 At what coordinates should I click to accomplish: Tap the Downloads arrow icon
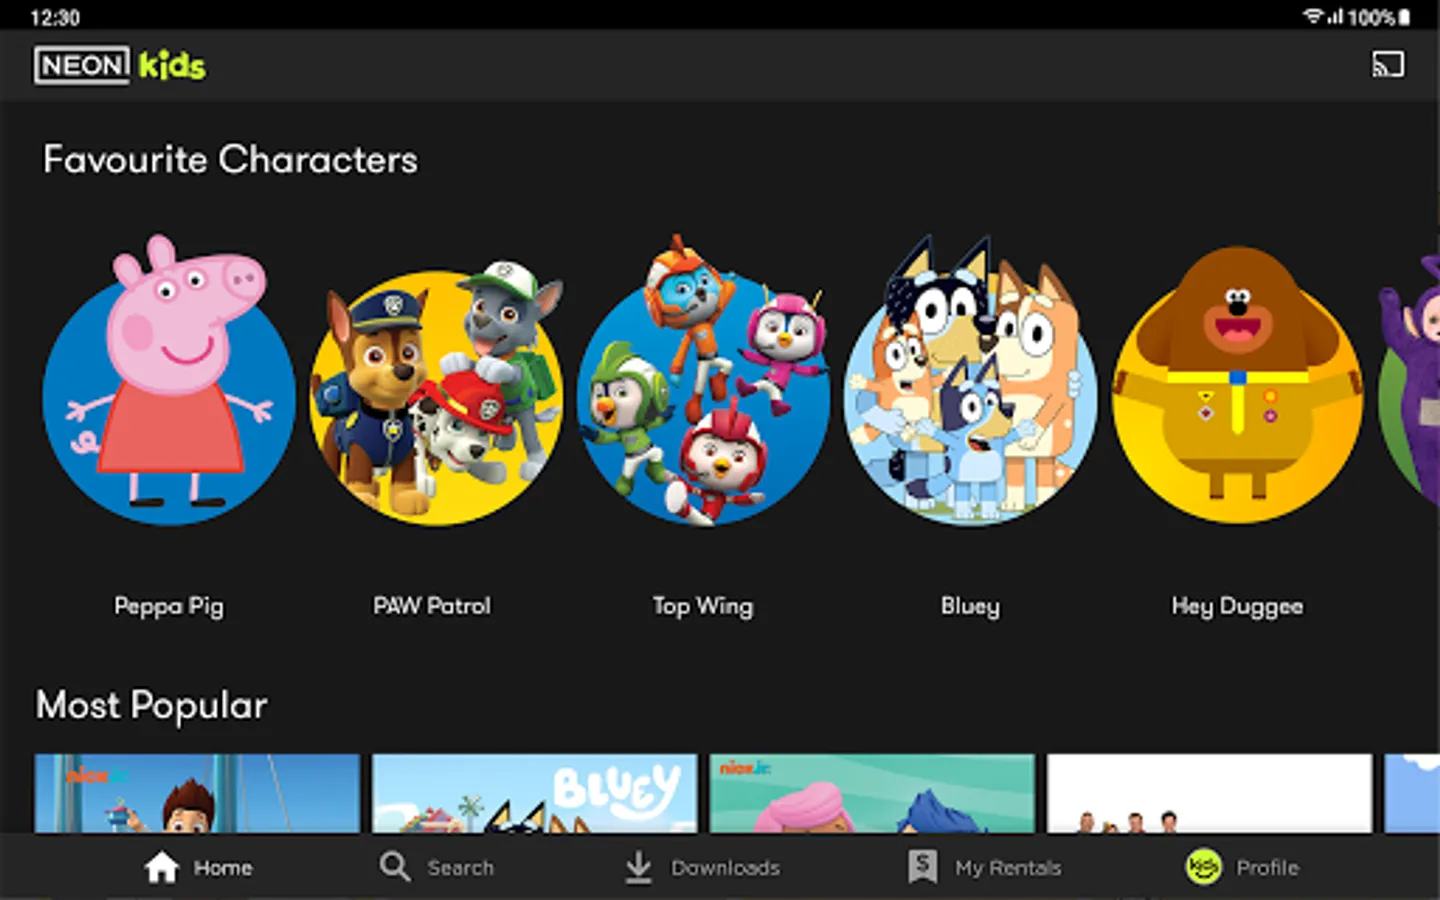click(638, 867)
